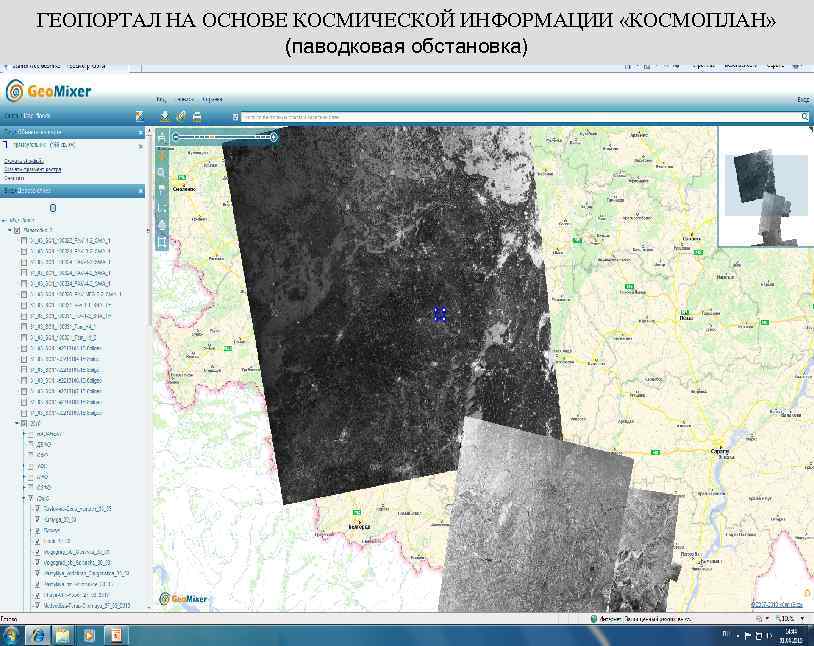Tick the third image layer checkbox in tree

point(23,262)
